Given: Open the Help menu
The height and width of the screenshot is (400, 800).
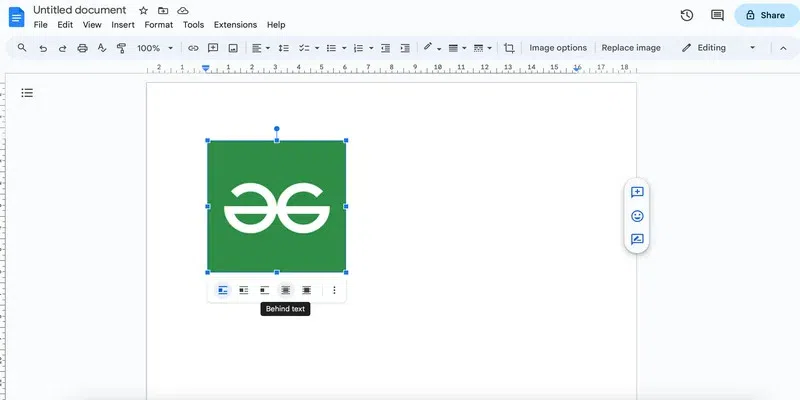Looking at the screenshot, I should click(276, 24).
